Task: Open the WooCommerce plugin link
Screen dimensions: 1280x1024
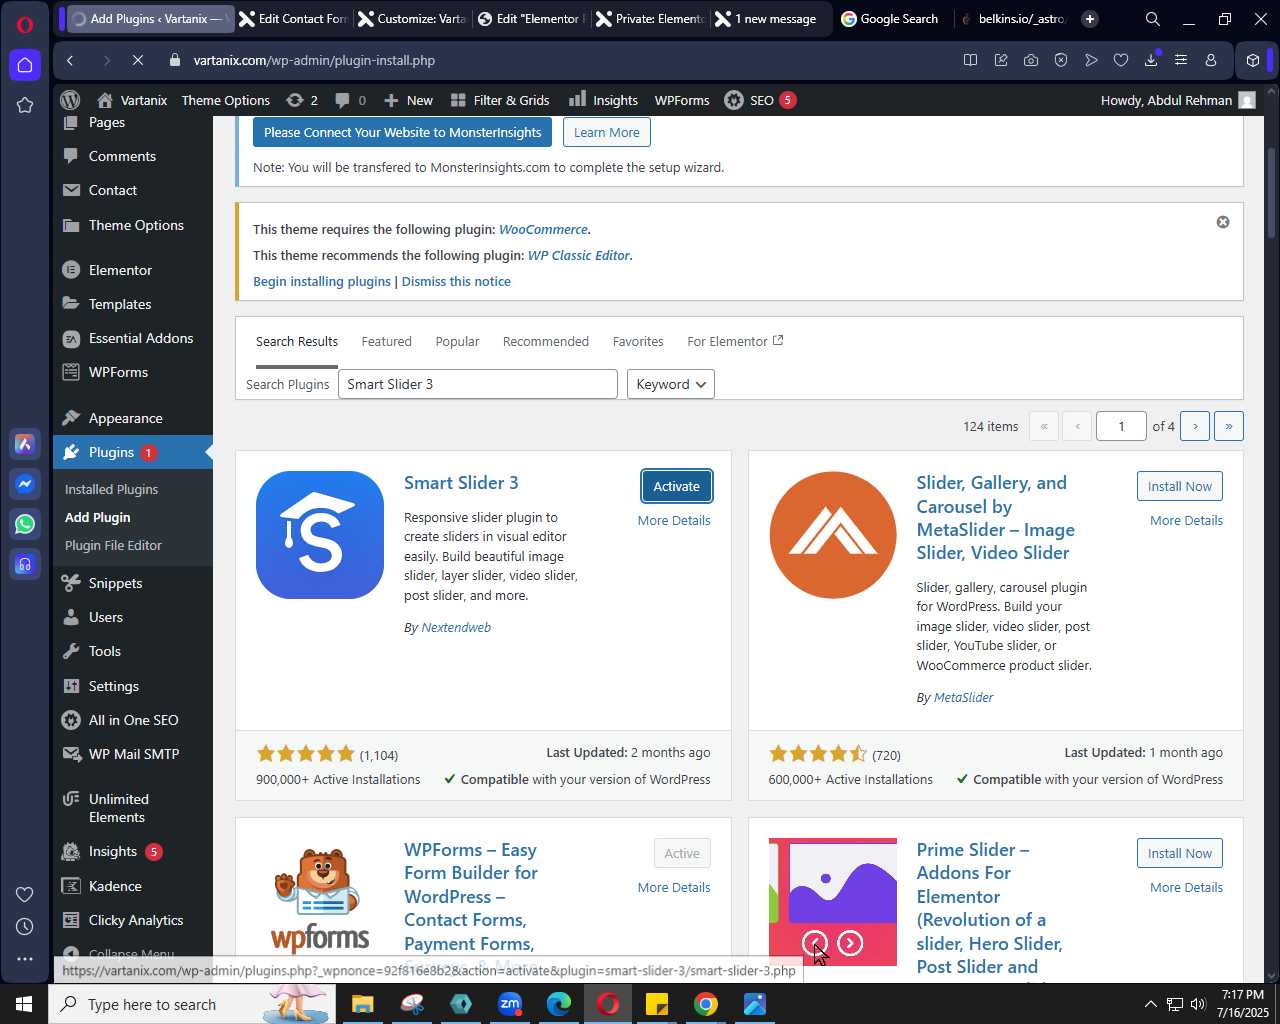Action: click(543, 229)
